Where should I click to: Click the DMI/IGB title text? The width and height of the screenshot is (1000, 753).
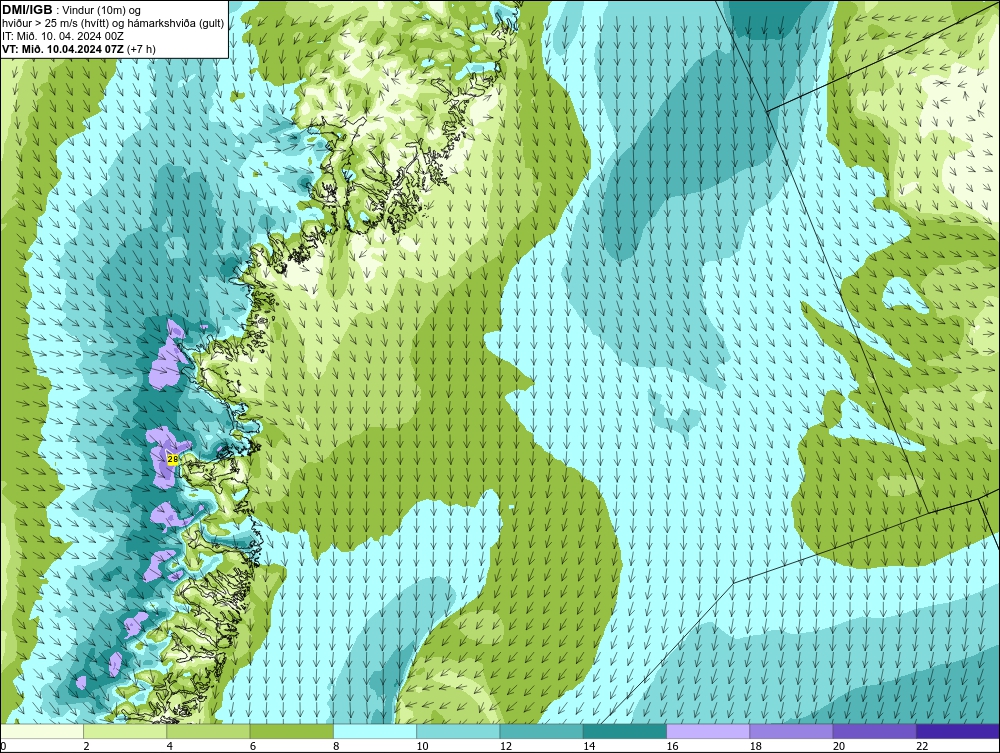click(27, 10)
